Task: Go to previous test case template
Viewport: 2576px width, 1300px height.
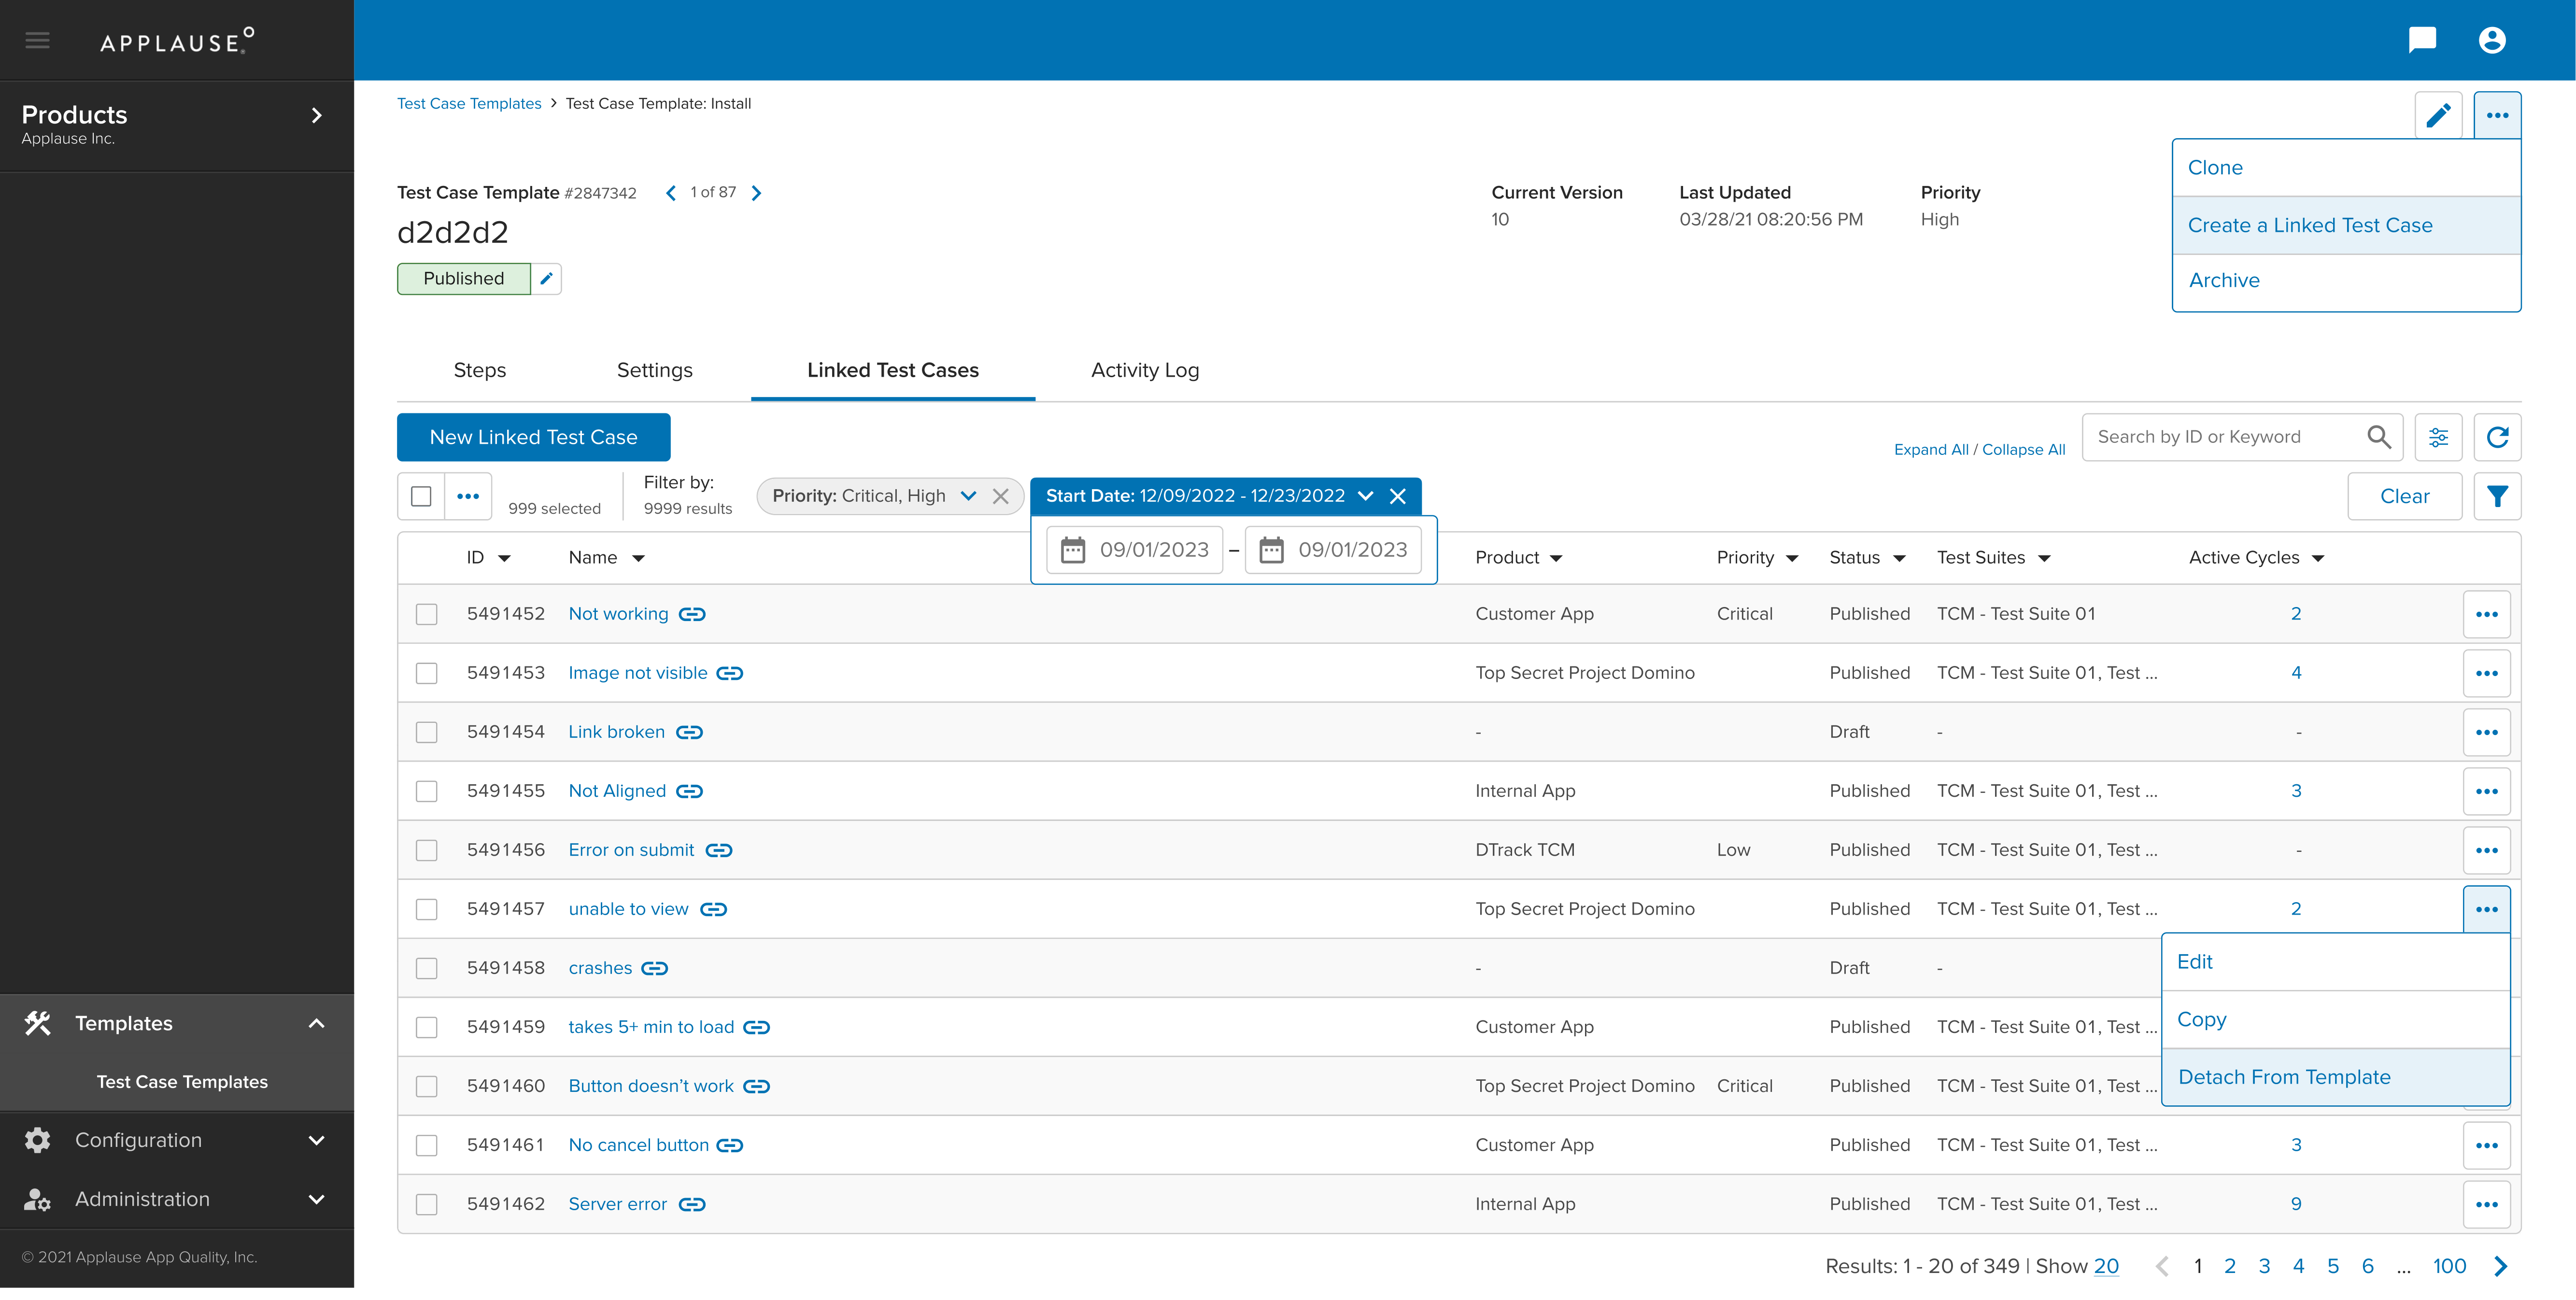Action: point(671,193)
